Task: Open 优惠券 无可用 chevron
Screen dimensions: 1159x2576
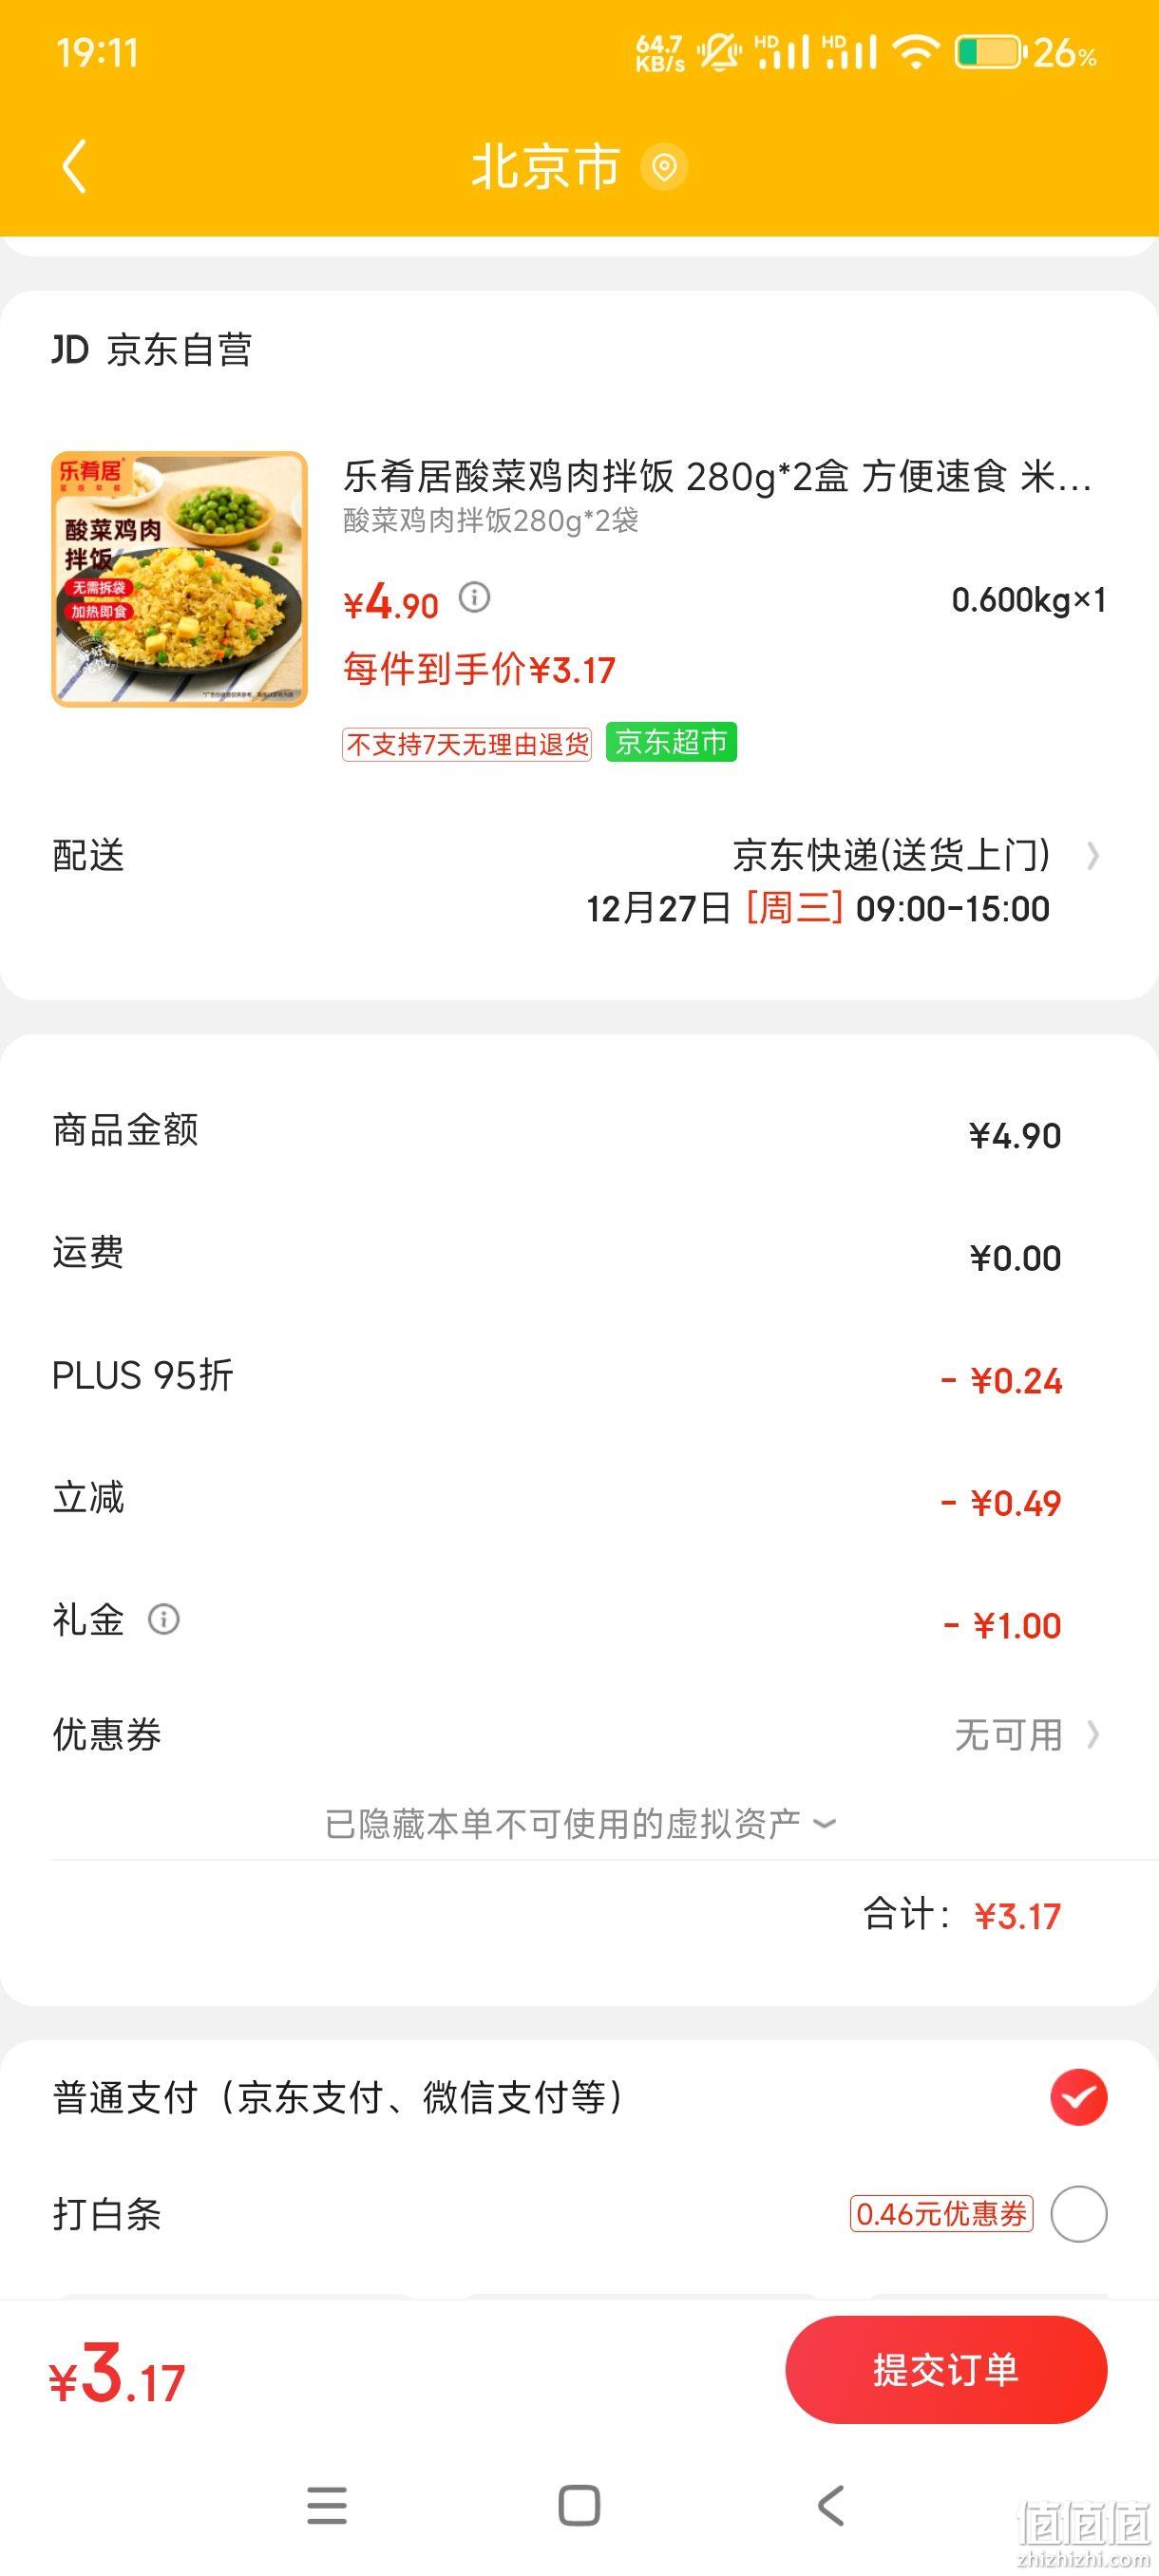Action: [1093, 1734]
